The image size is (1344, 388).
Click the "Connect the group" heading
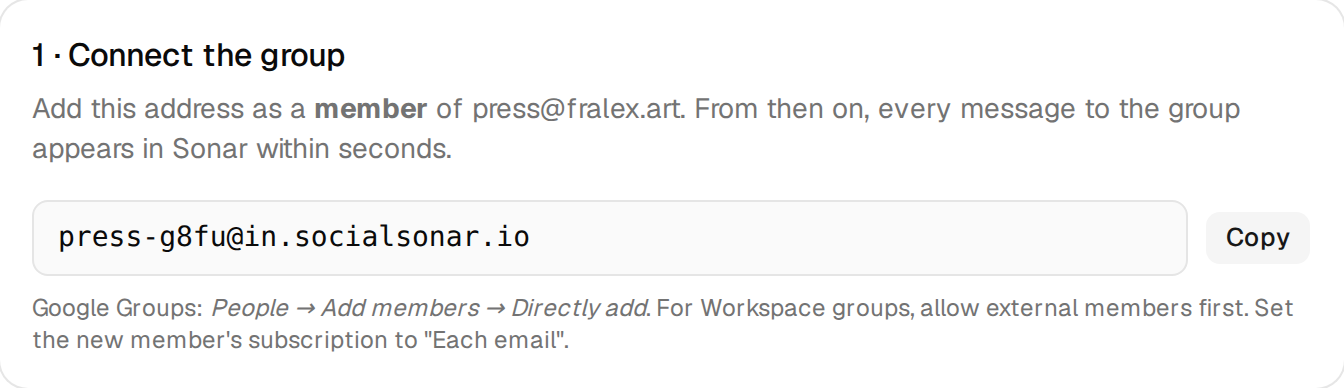(207, 56)
